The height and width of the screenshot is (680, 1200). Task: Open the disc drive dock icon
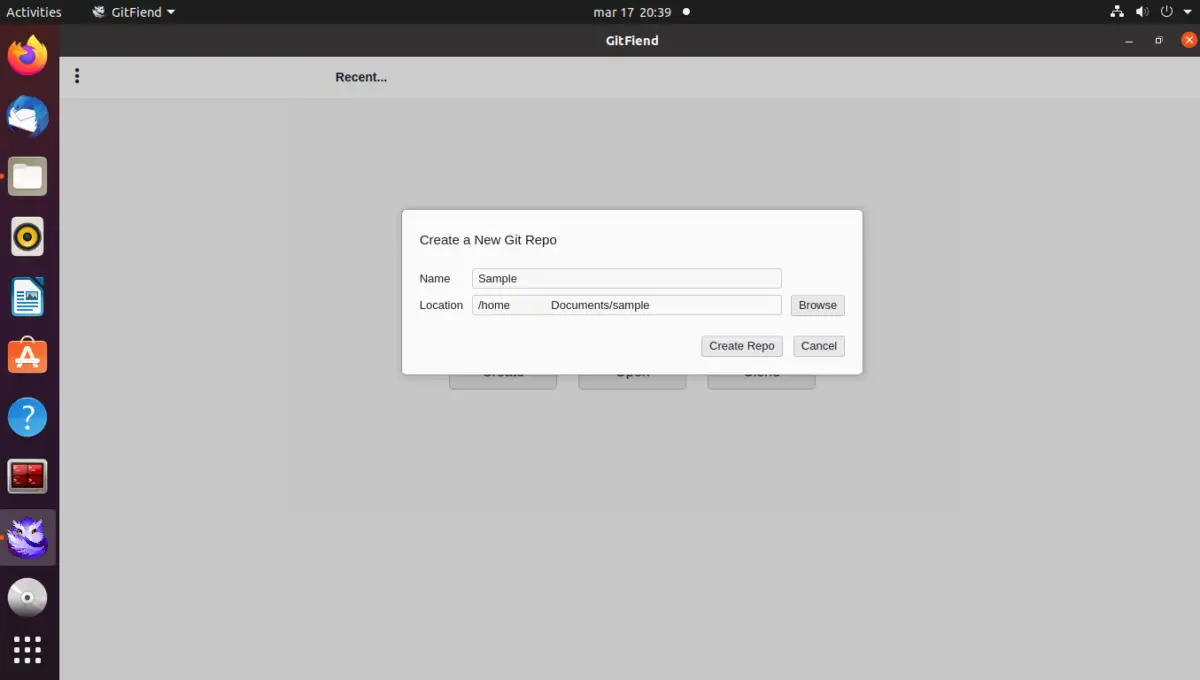pos(28,598)
